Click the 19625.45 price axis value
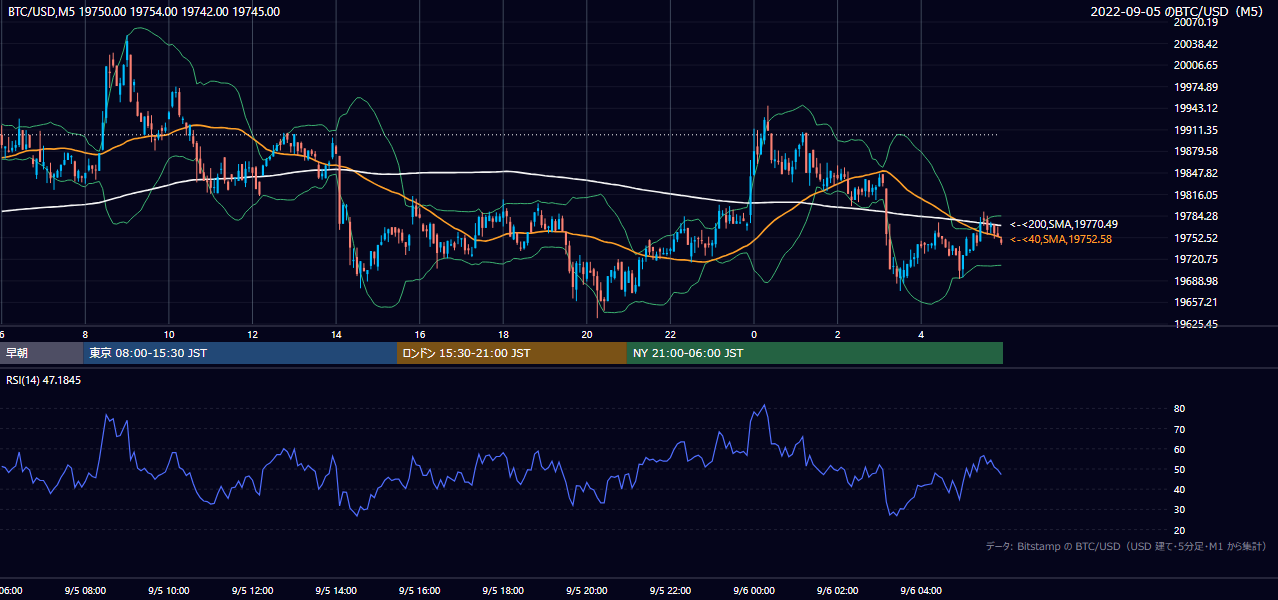Image resolution: width=1278 pixels, height=600 pixels. [x=1195, y=324]
